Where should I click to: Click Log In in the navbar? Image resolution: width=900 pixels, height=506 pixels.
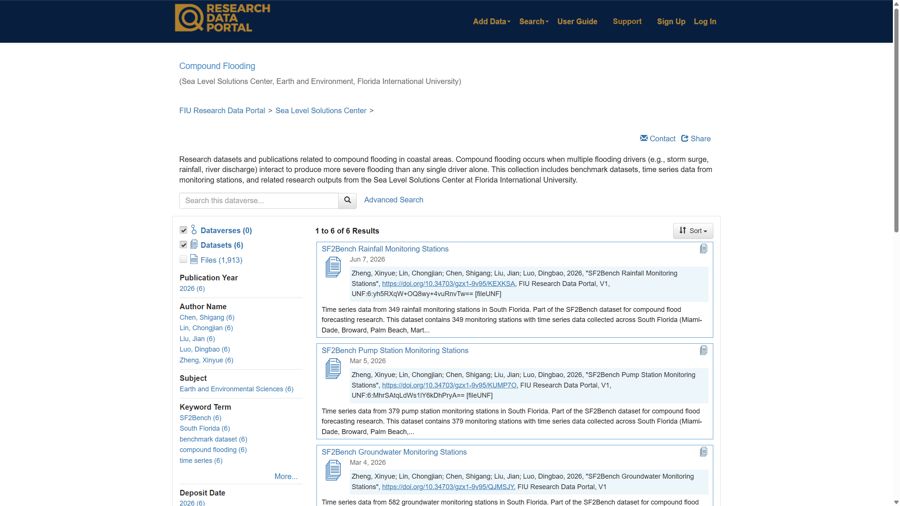click(x=705, y=21)
